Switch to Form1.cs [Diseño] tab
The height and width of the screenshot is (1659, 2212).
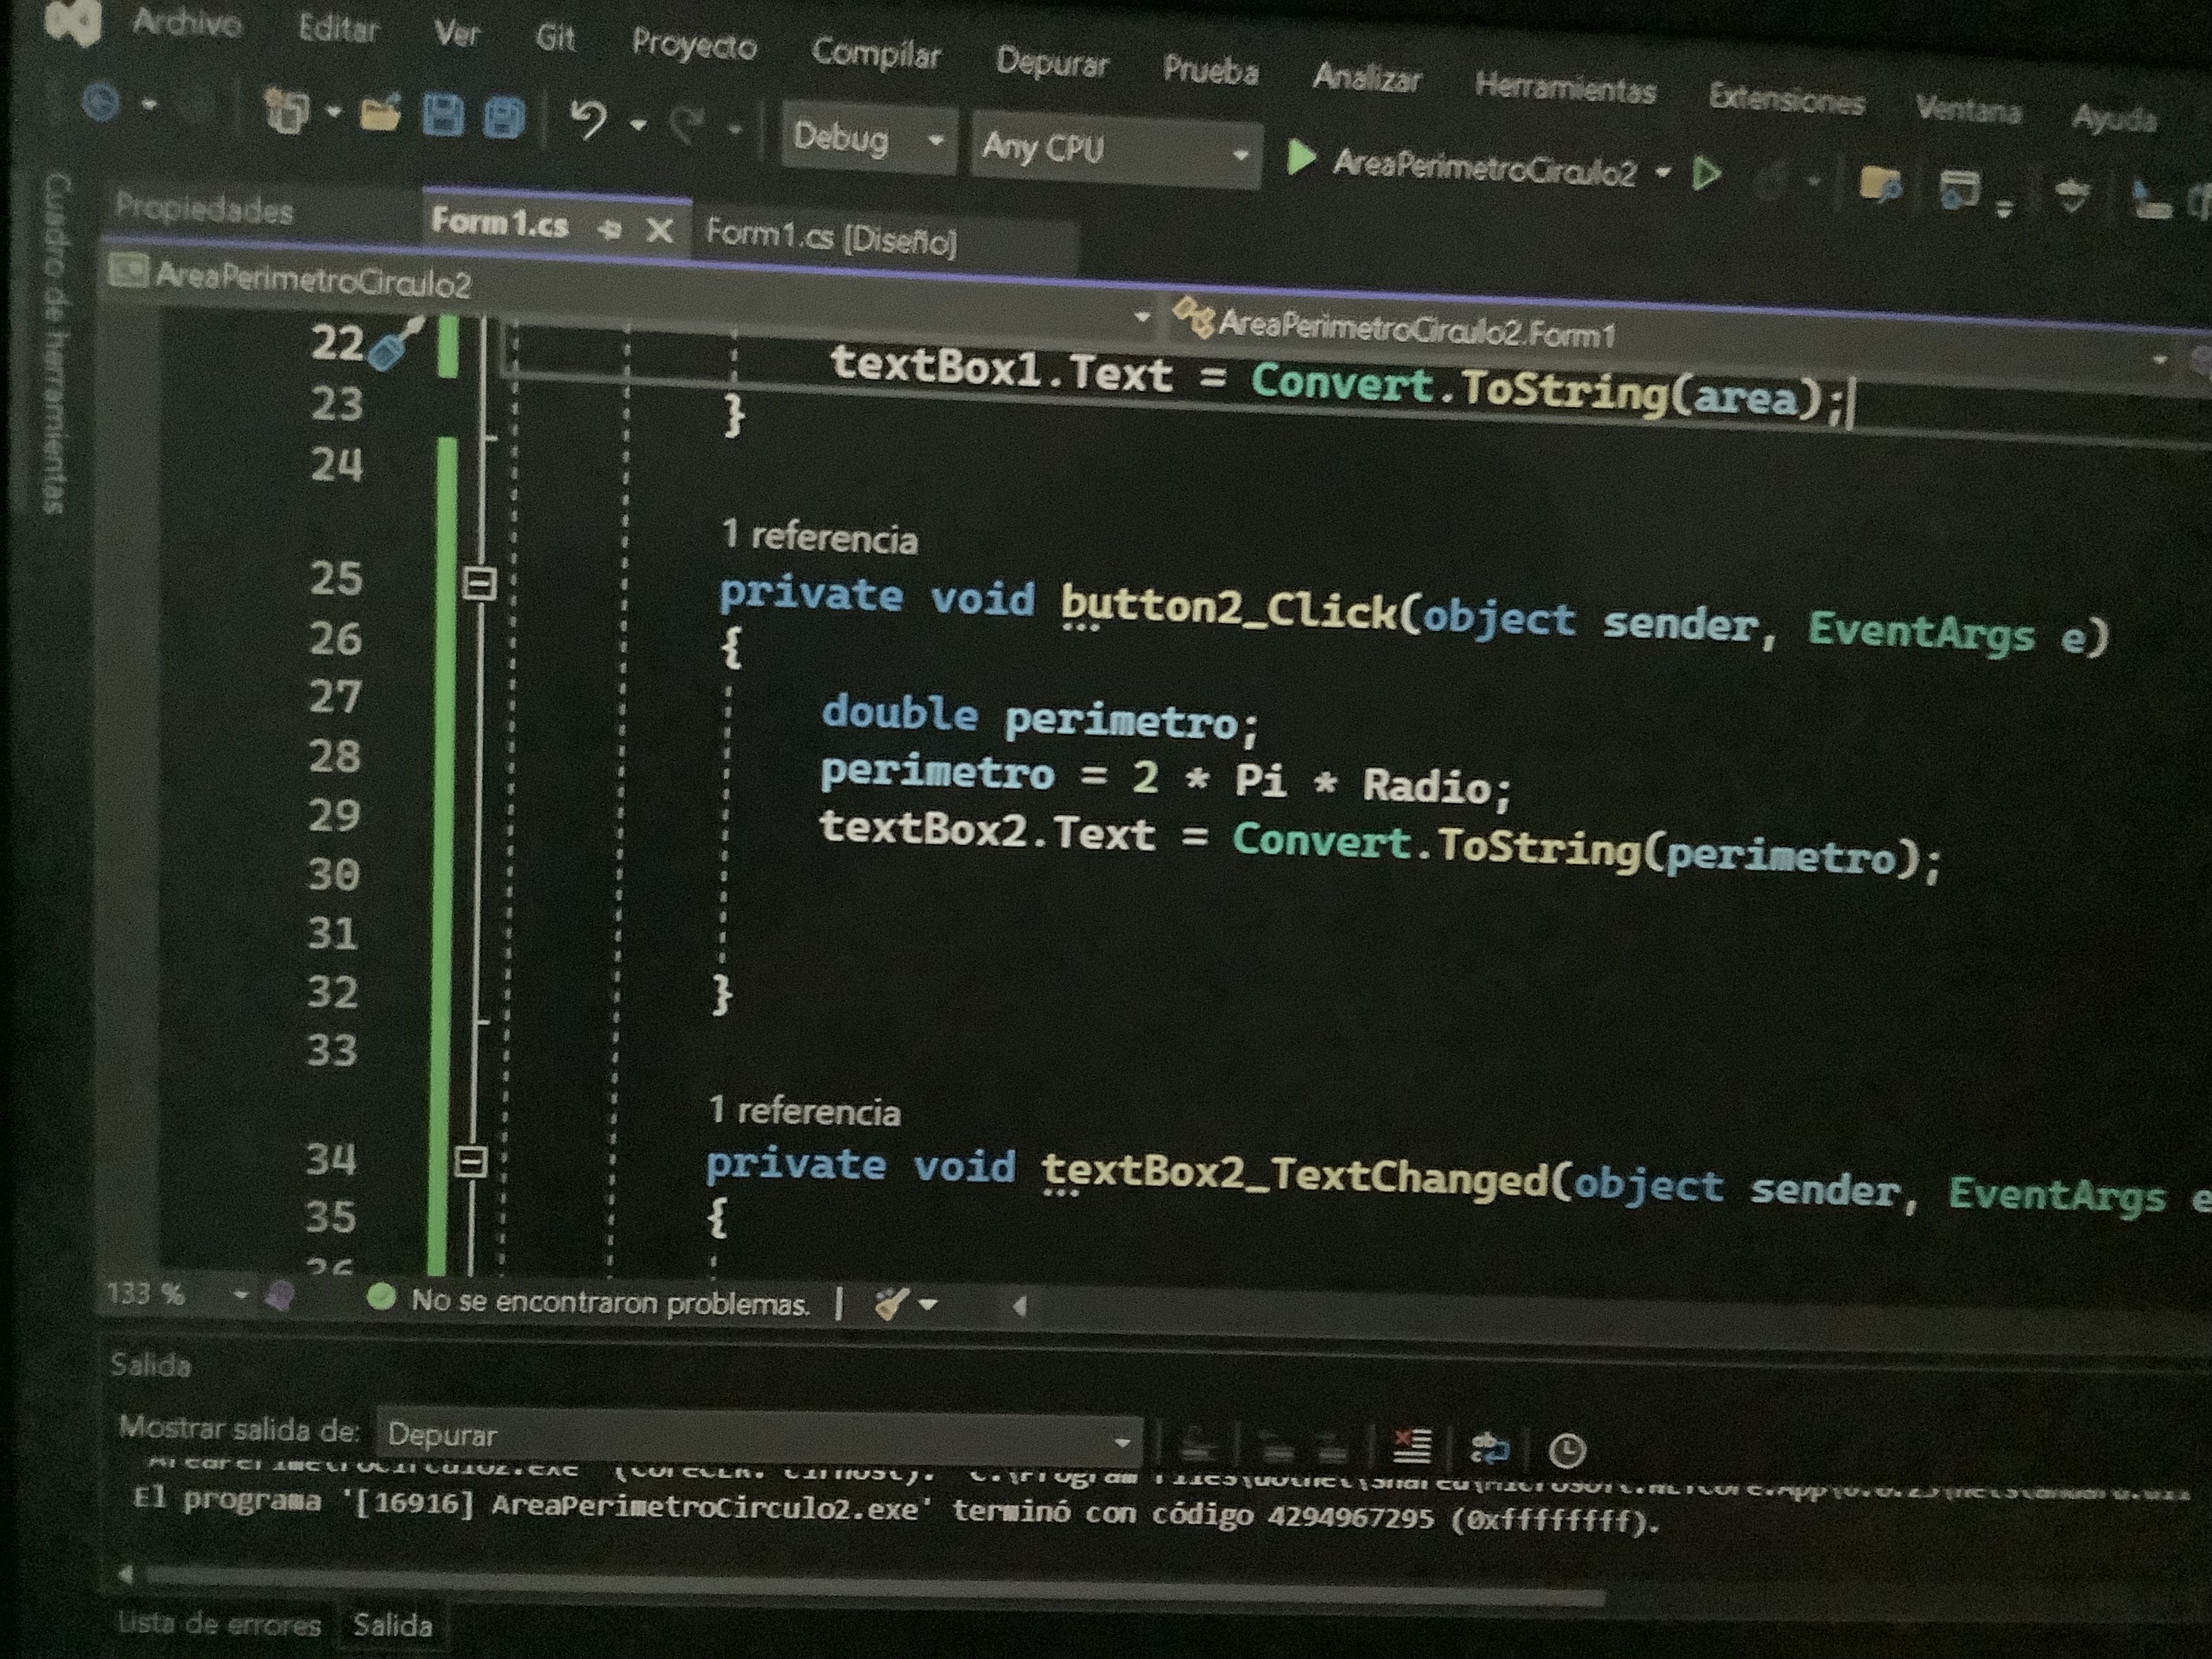click(830, 238)
